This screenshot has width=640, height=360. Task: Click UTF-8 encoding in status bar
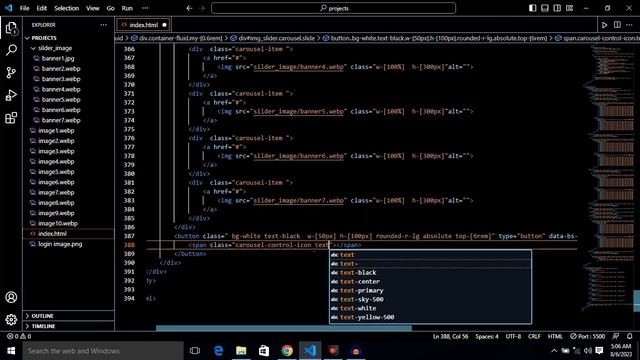(x=513, y=336)
